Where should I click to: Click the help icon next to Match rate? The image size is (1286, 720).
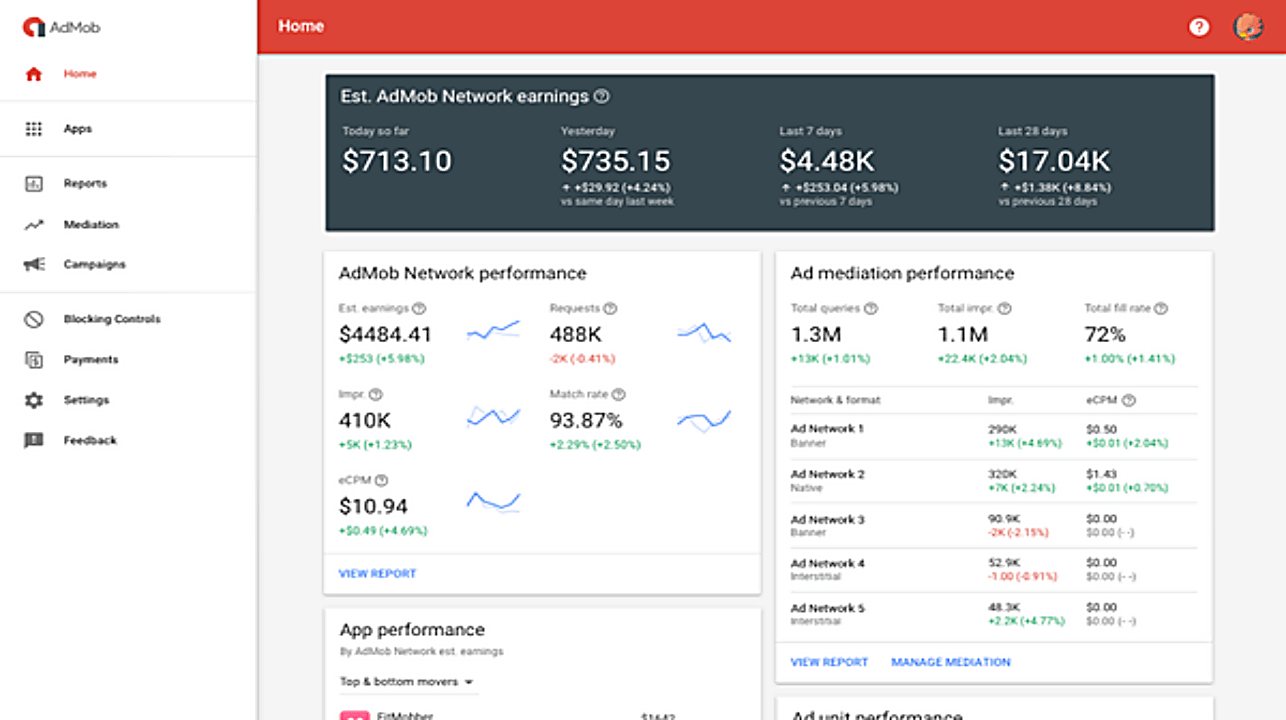click(618, 395)
